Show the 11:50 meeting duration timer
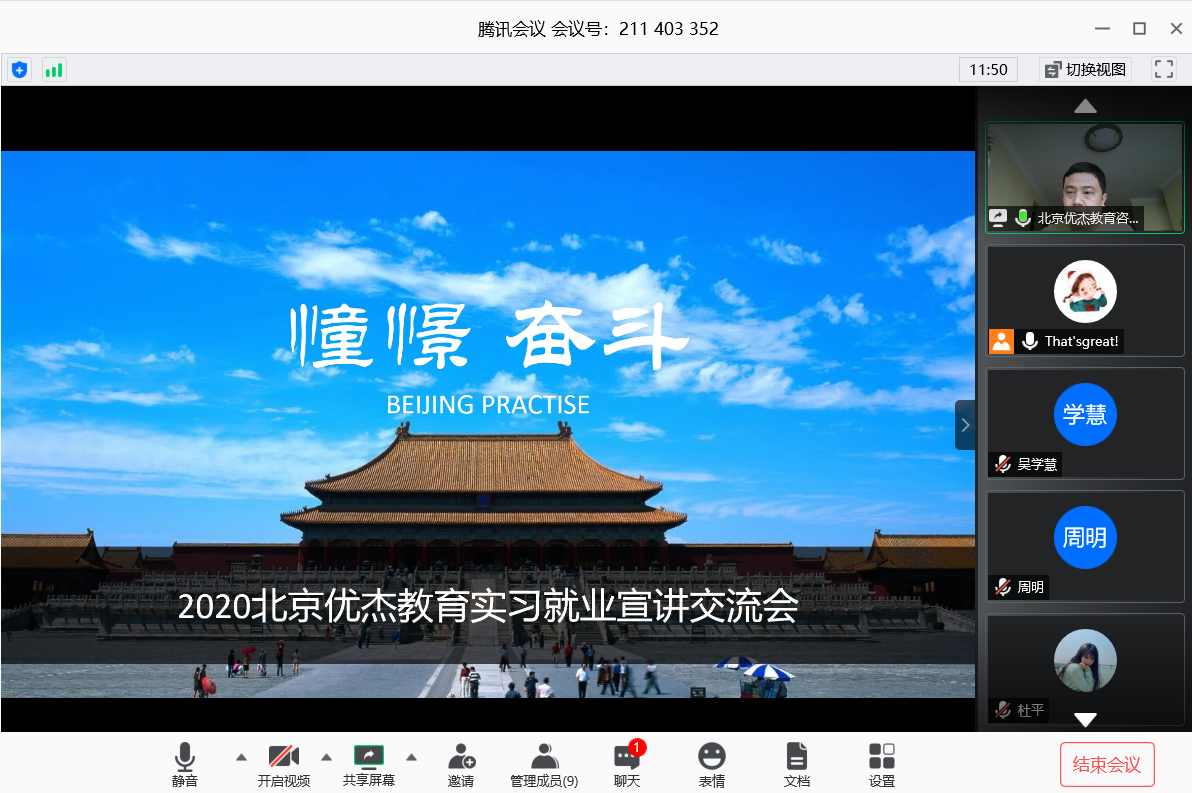This screenshot has height=793, width=1192. (x=988, y=70)
